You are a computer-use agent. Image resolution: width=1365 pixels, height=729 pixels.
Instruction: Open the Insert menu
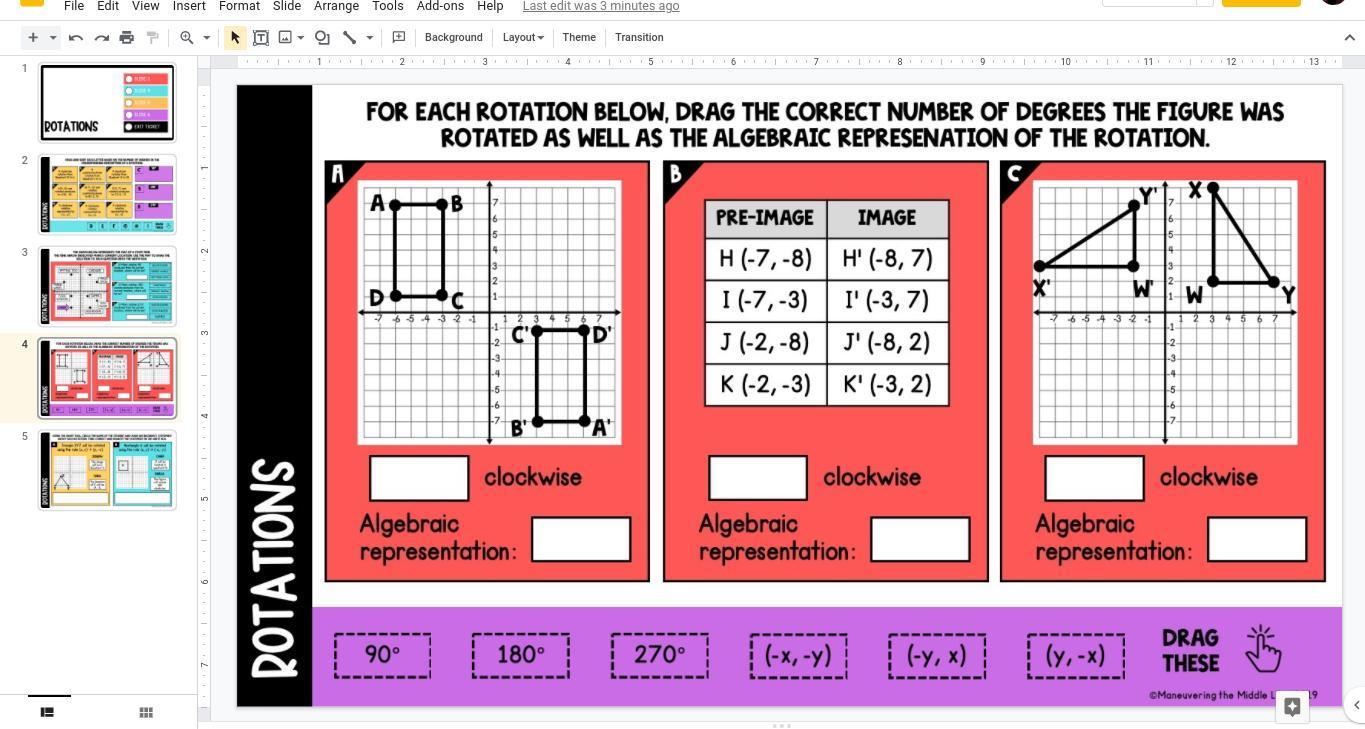(190, 6)
